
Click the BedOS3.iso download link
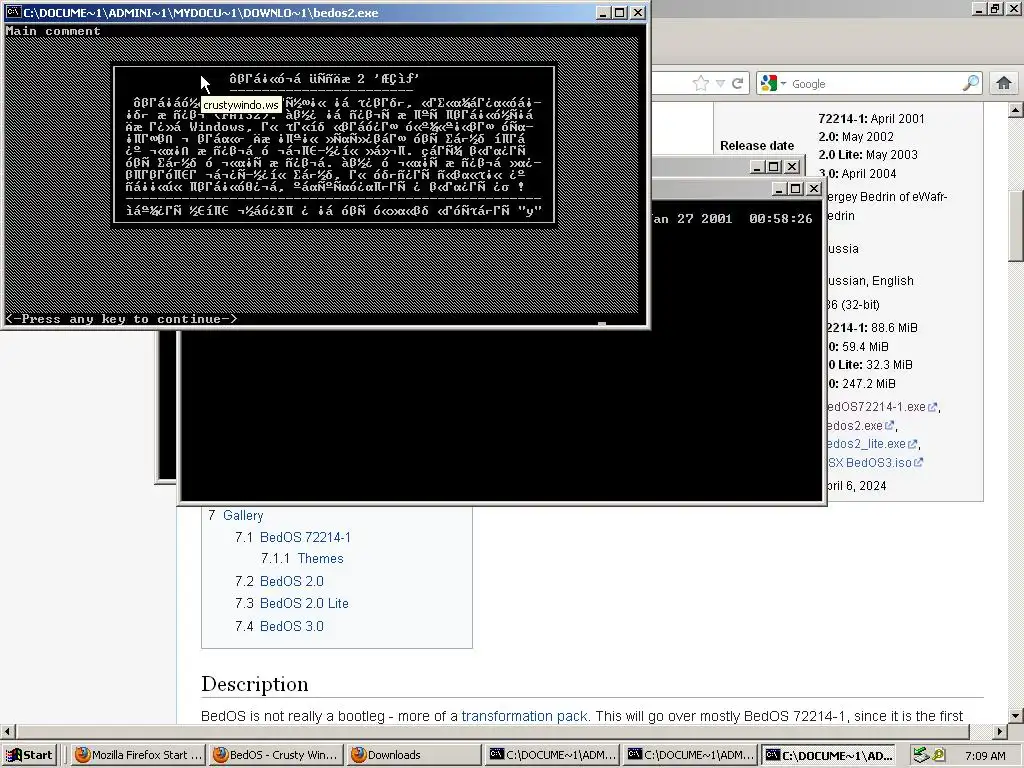(875, 462)
